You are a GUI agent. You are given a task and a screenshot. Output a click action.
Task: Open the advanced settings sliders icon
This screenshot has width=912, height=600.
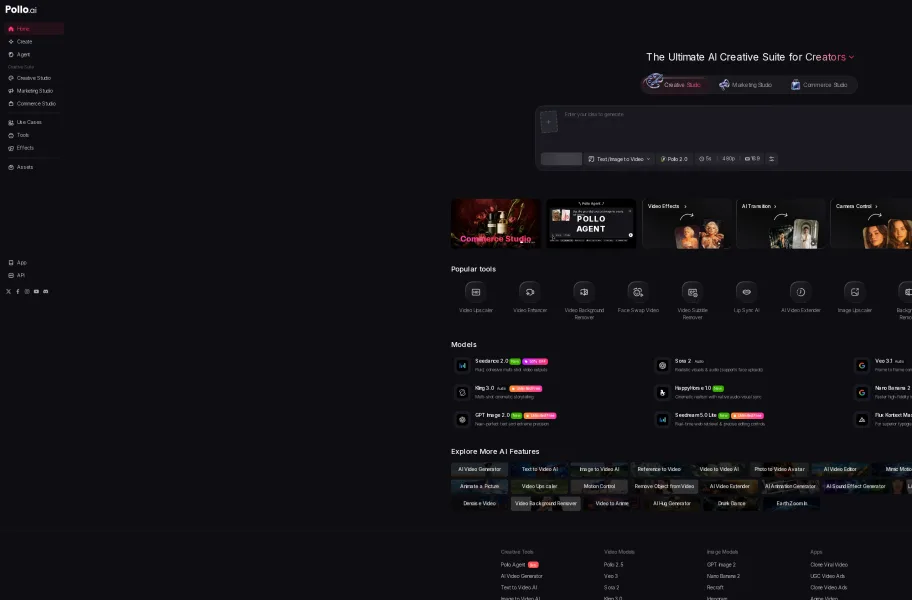coord(772,159)
